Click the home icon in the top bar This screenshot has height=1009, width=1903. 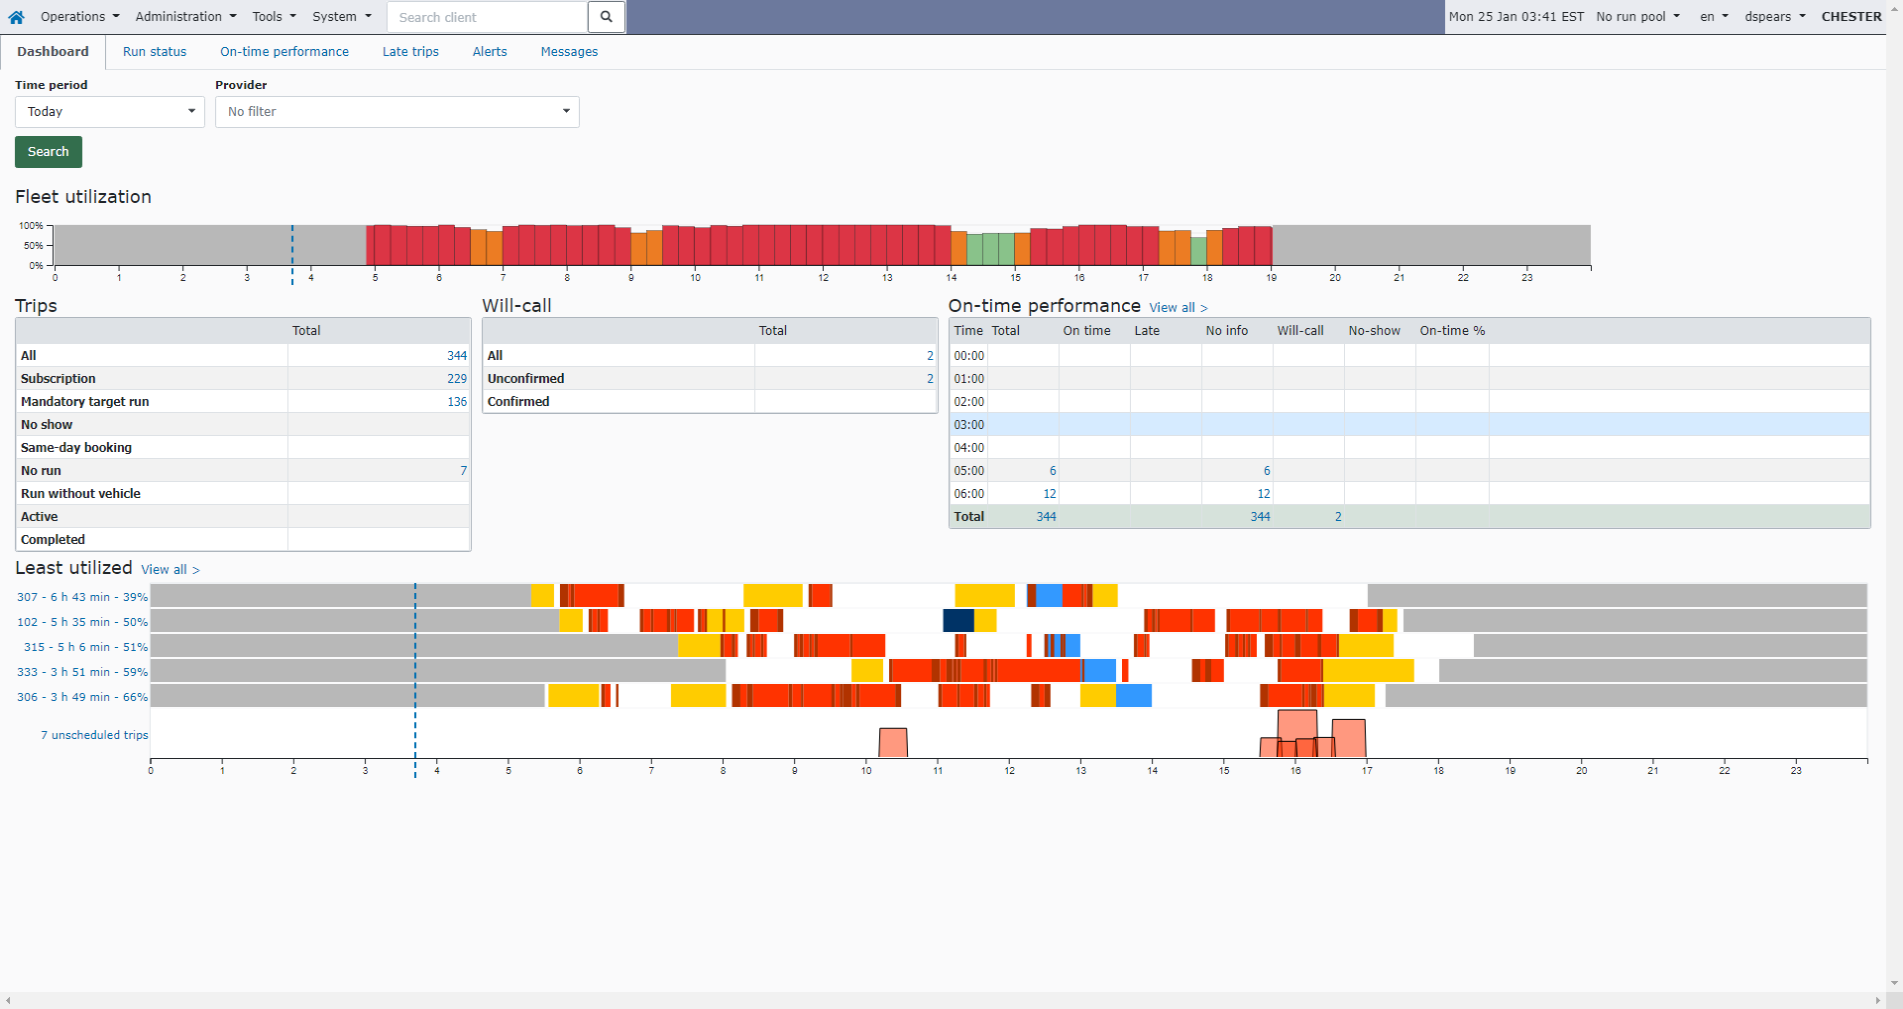click(15, 16)
